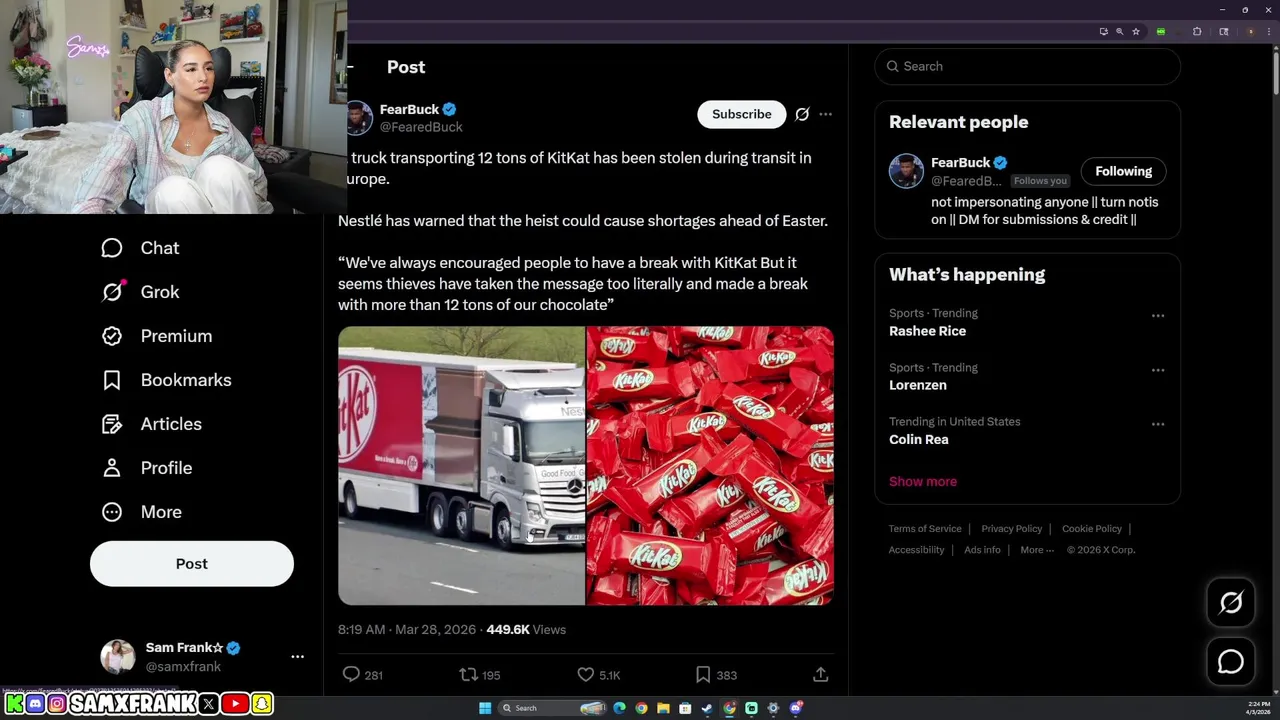
Task: Open Articles in the sidebar
Action: click(151, 424)
